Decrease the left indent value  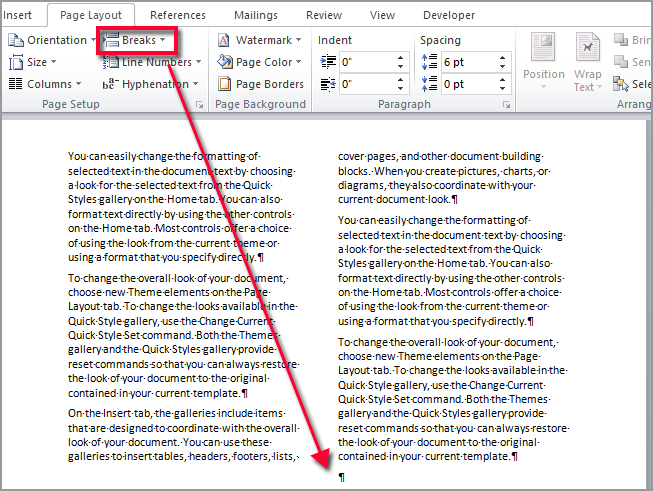(400, 67)
